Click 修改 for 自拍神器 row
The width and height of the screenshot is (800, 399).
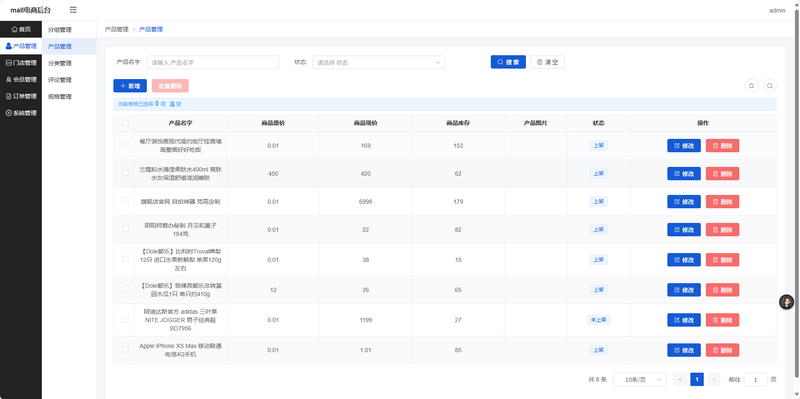pyautogui.click(x=684, y=202)
